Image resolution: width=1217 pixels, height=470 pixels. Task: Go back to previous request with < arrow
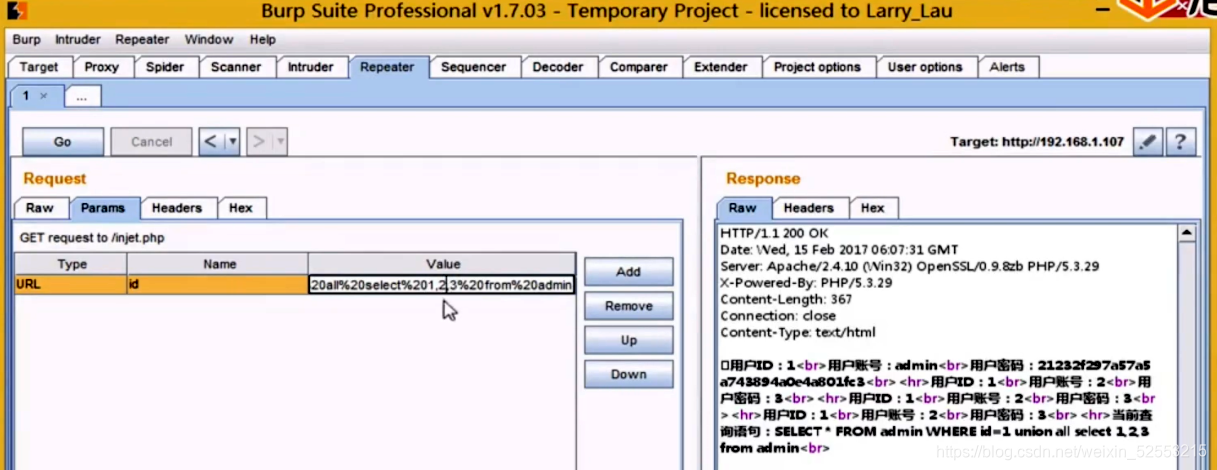[211, 142]
